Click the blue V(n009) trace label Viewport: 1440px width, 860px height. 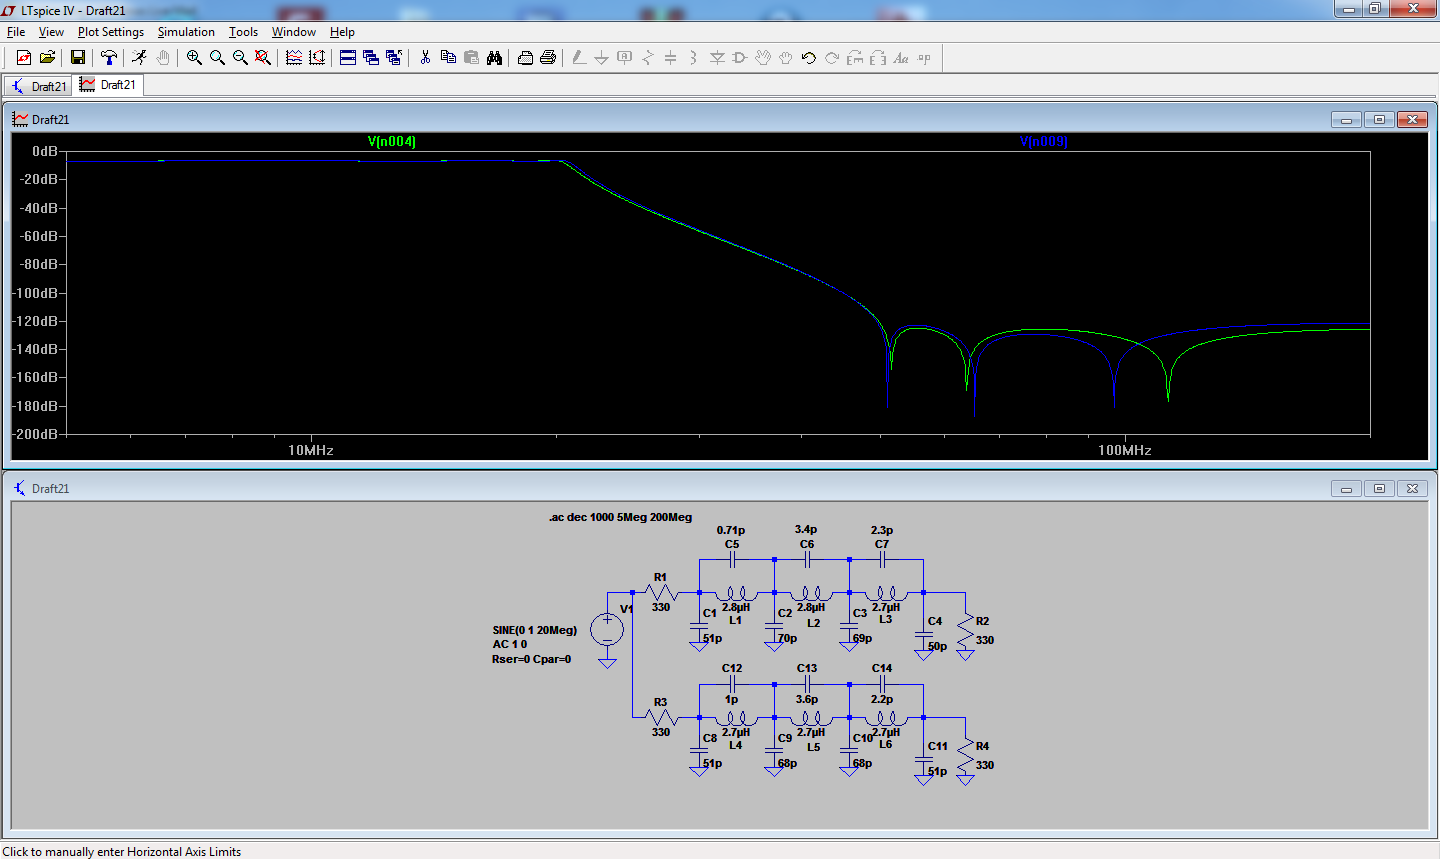pyautogui.click(x=1044, y=141)
